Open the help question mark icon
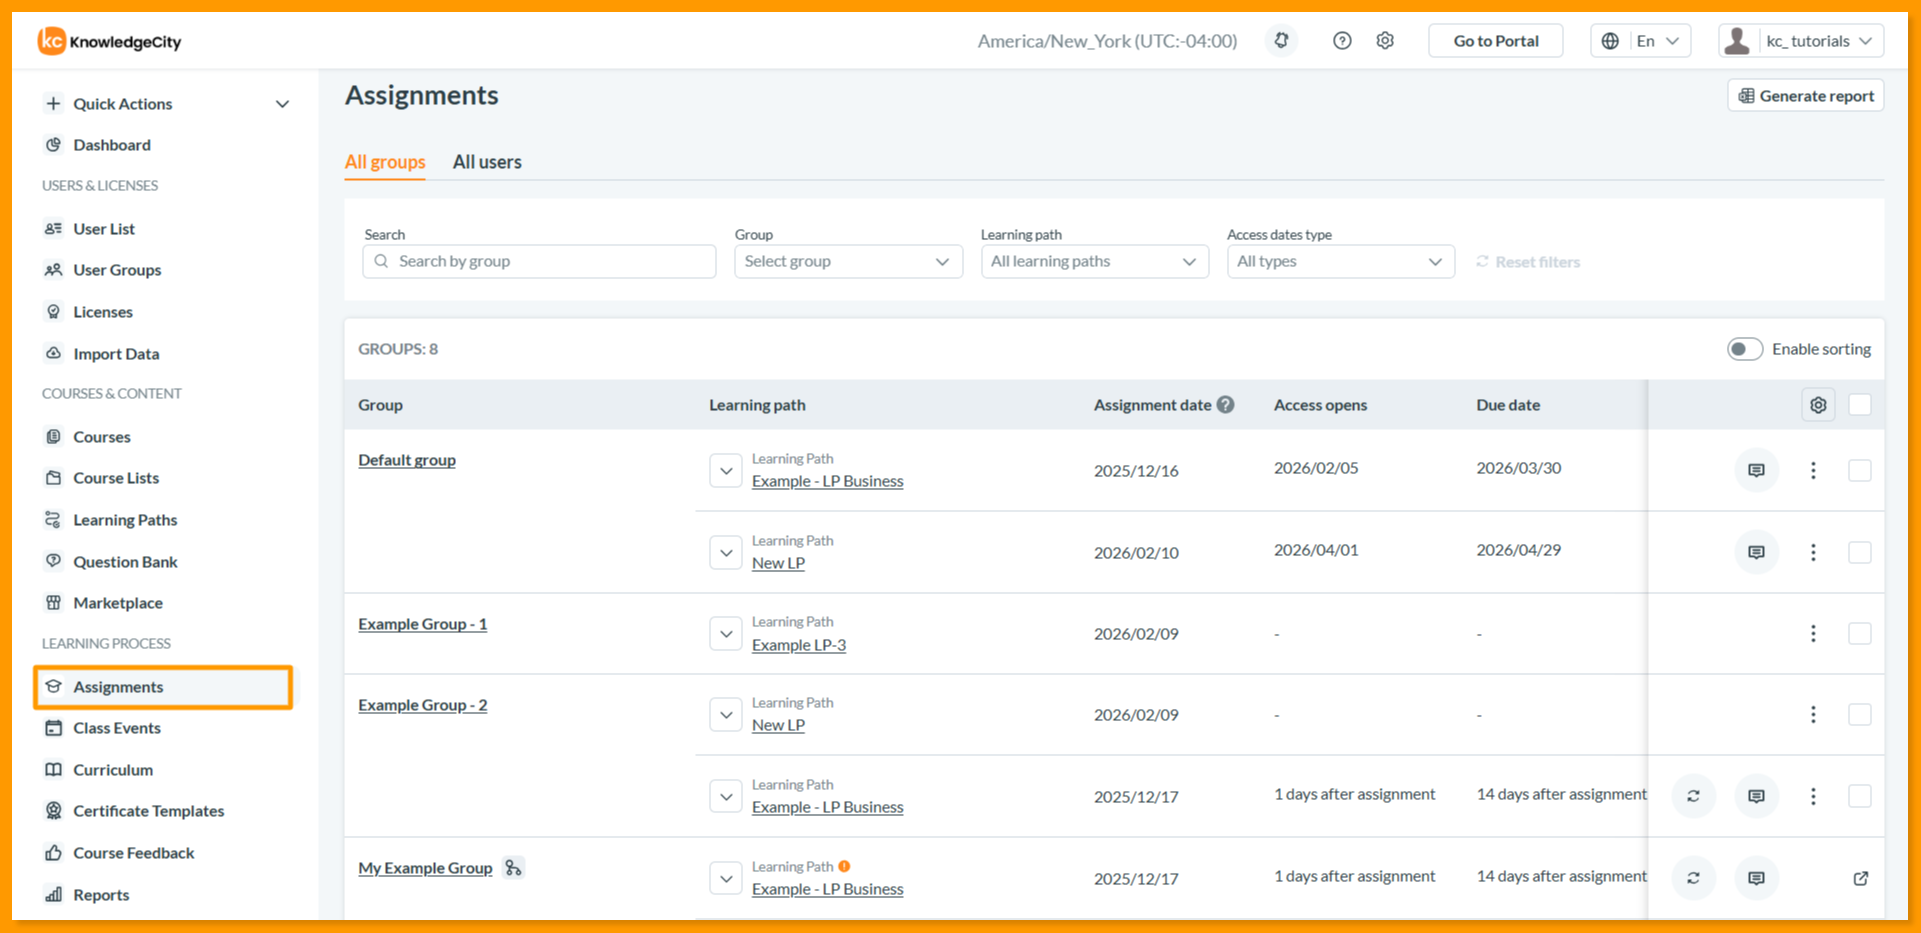The width and height of the screenshot is (1921, 933). pos(1342,41)
